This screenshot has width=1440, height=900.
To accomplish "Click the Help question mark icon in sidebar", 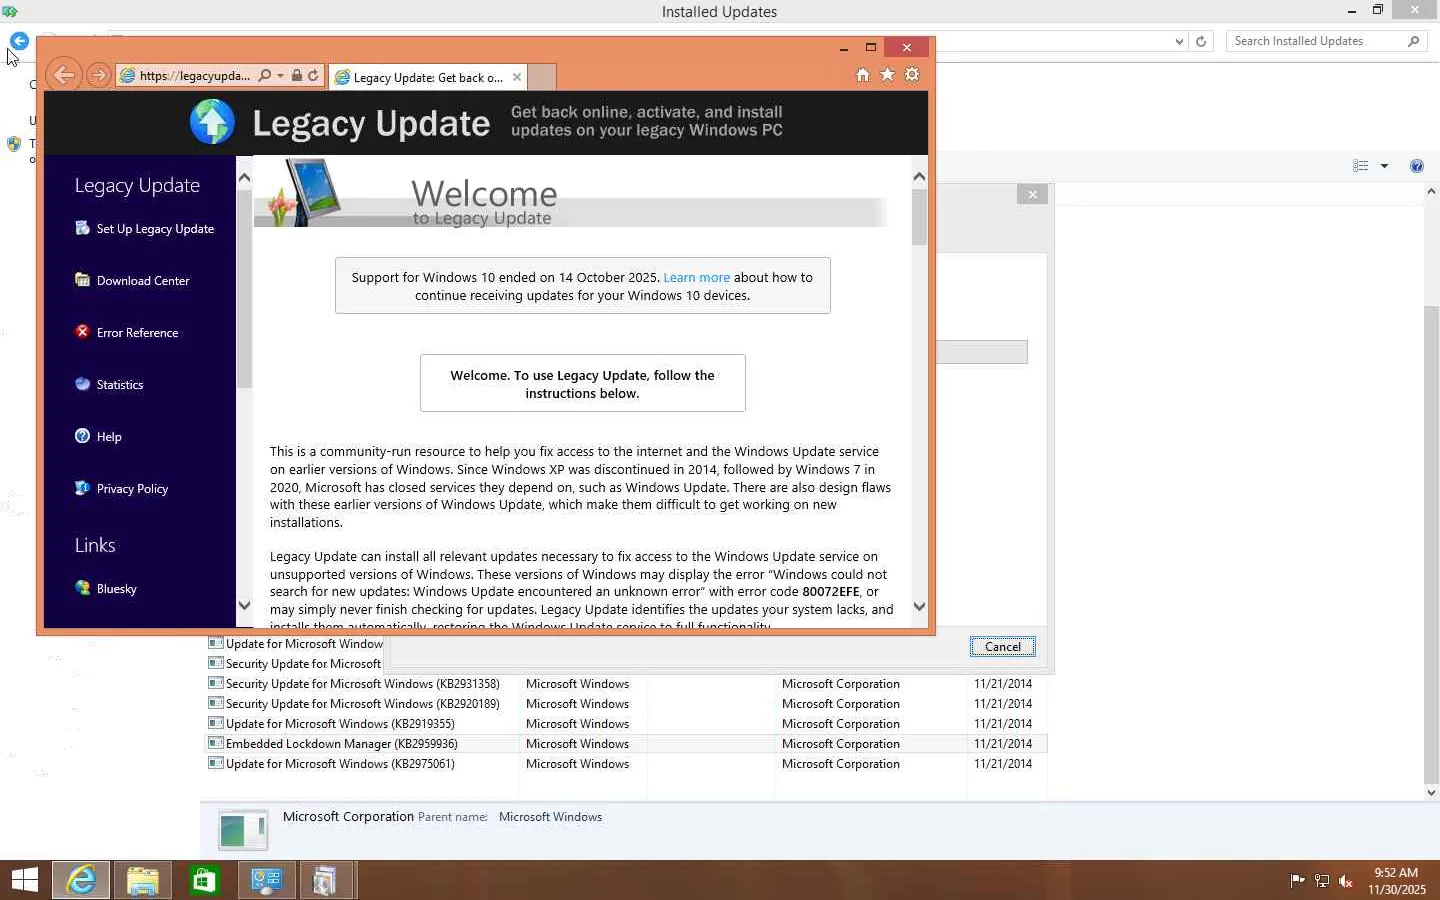I will click(x=82, y=436).
